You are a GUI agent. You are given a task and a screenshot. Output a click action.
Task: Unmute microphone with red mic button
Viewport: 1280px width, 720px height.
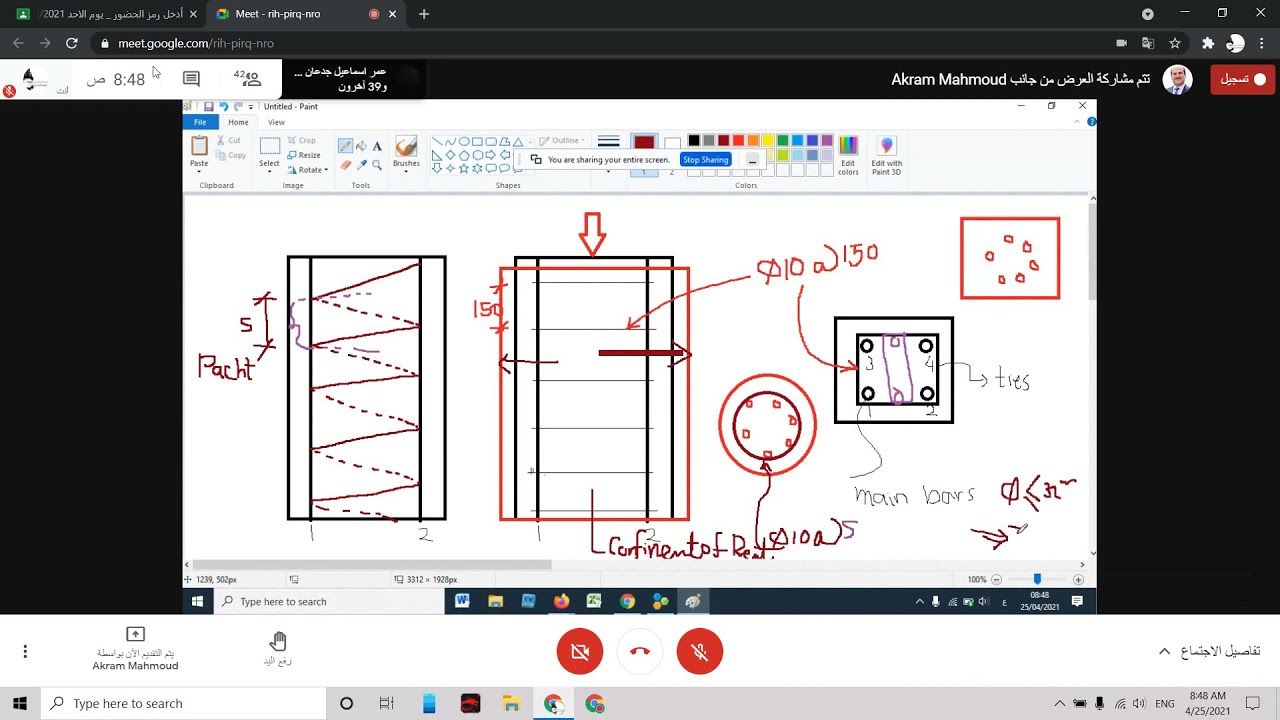(x=700, y=652)
